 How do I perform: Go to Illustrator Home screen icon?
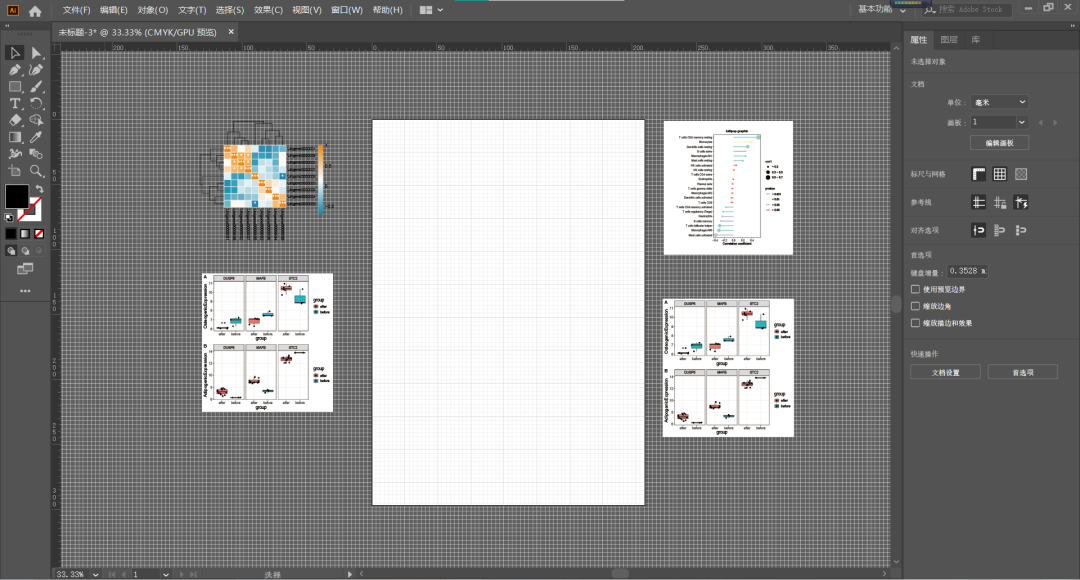(35, 10)
